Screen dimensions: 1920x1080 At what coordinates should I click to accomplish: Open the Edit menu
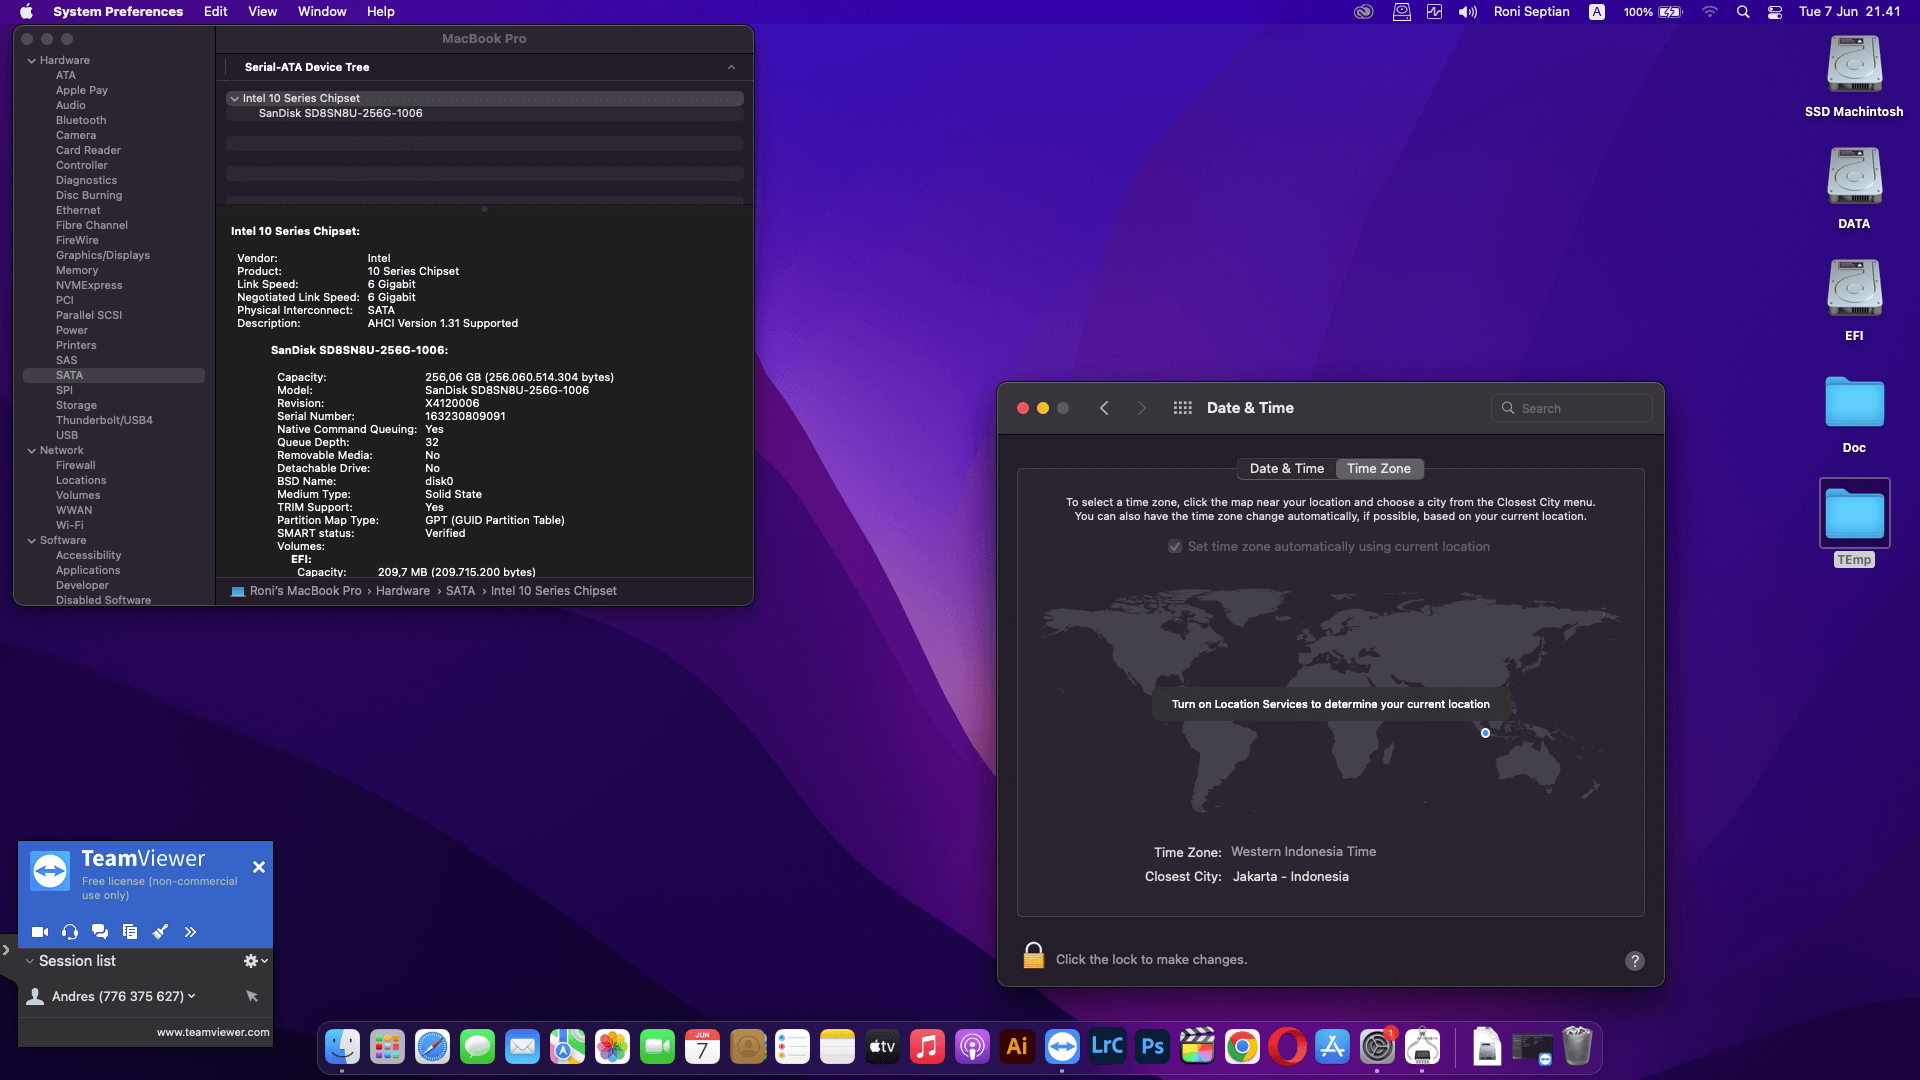point(215,12)
